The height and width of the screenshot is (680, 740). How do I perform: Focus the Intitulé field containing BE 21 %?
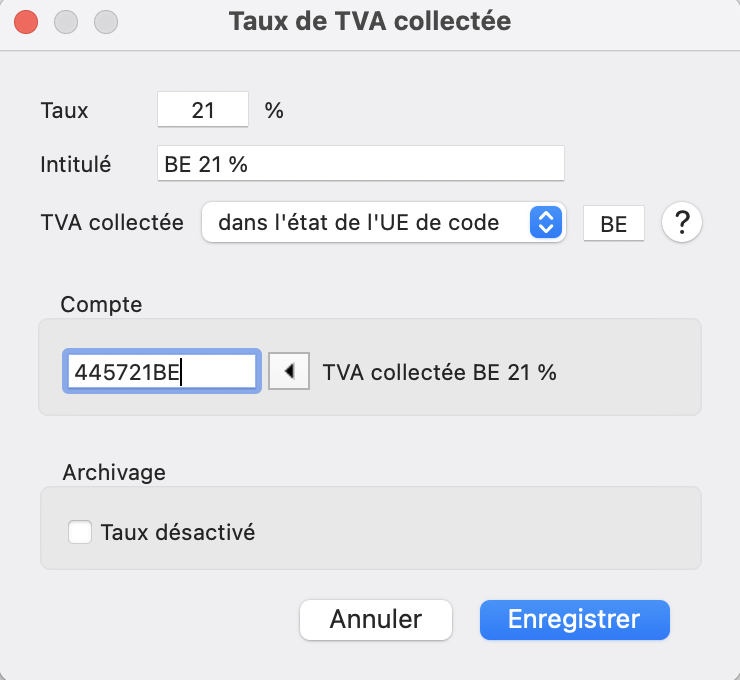[361, 163]
